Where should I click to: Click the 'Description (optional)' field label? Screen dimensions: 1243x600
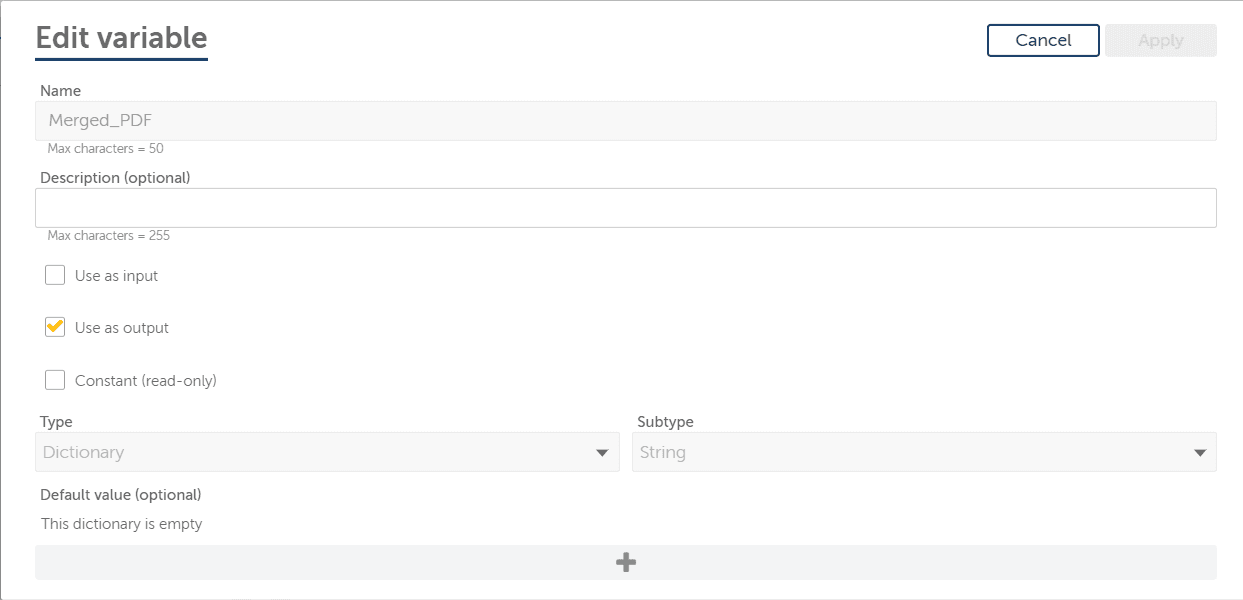(115, 178)
